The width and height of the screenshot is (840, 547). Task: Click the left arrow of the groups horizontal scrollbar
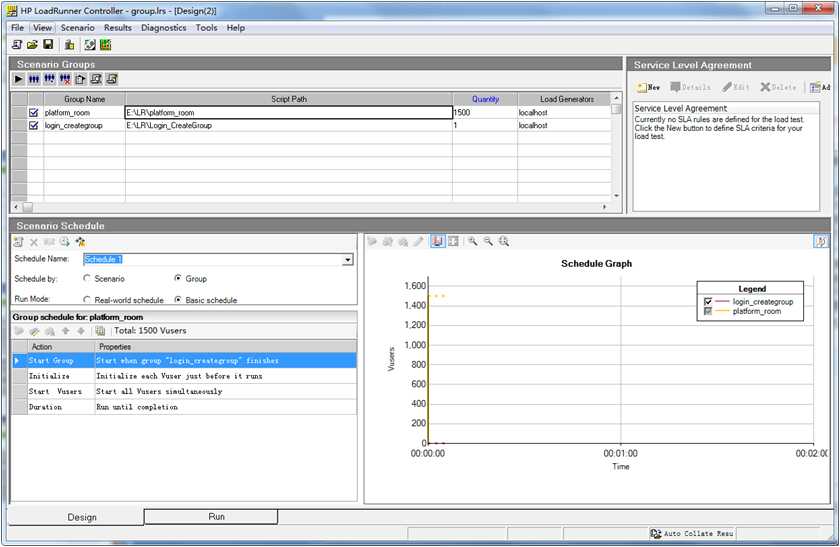[16, 207]
